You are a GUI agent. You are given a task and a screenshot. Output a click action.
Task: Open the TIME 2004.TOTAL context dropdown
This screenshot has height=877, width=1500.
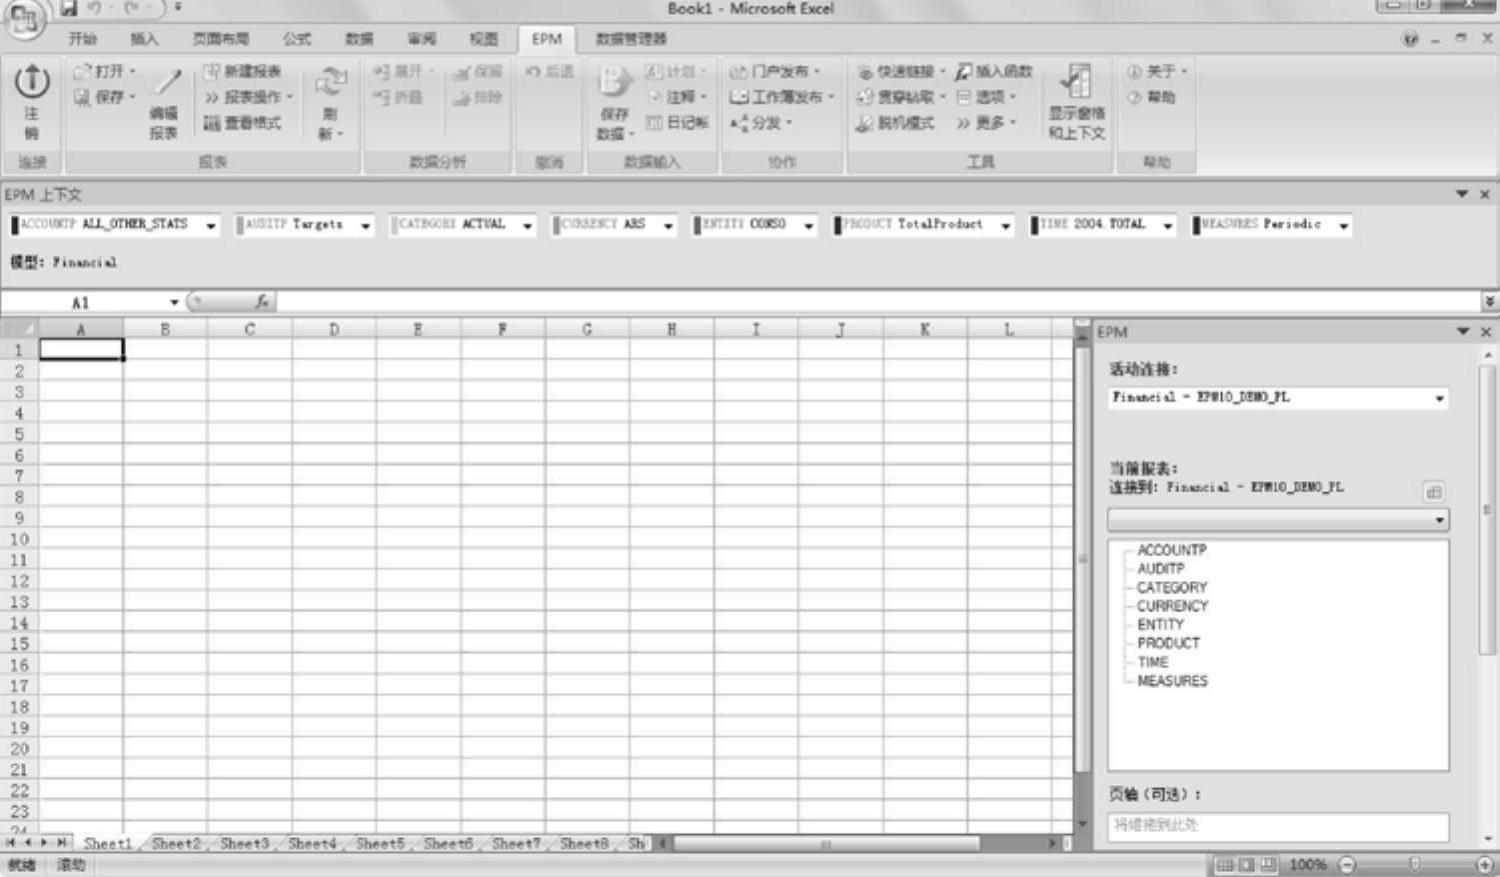tap(1168, 226)
